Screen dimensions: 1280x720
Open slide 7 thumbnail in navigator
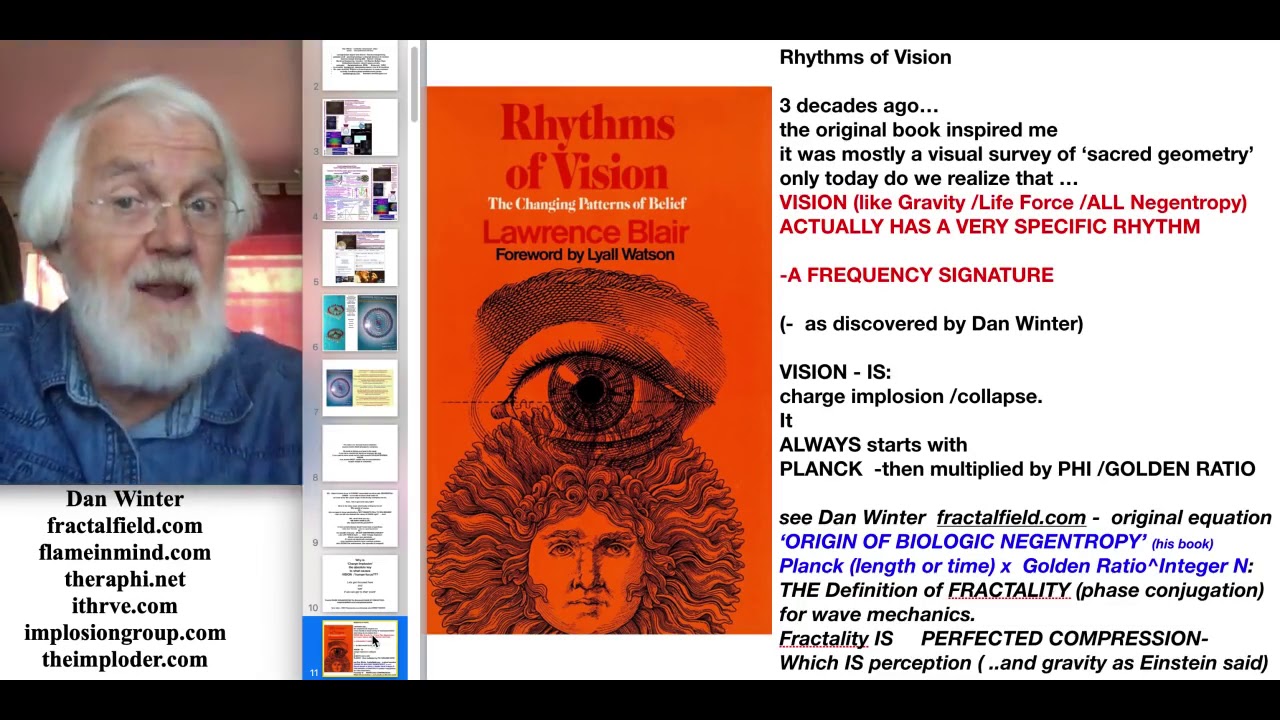[360, 387]
